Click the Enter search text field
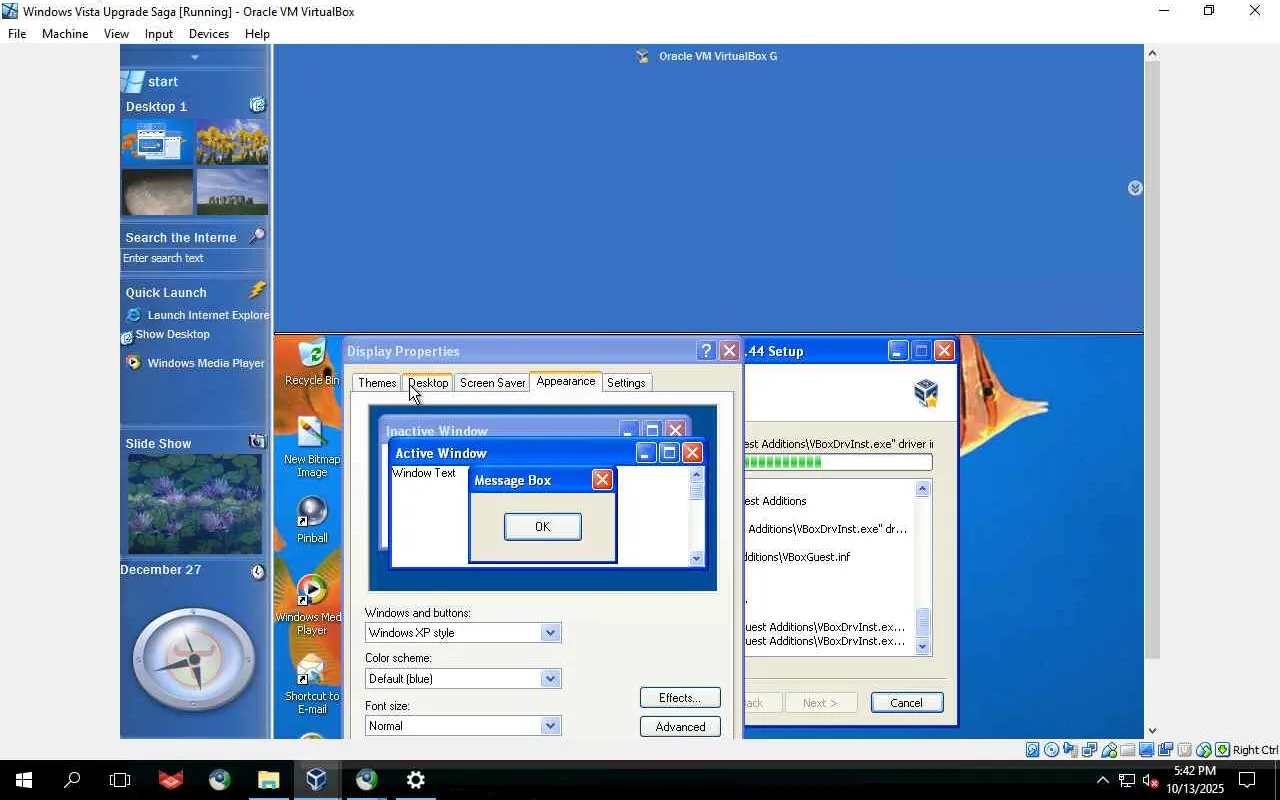This screenshot has width=1280, height=800. tap(194, 258)
